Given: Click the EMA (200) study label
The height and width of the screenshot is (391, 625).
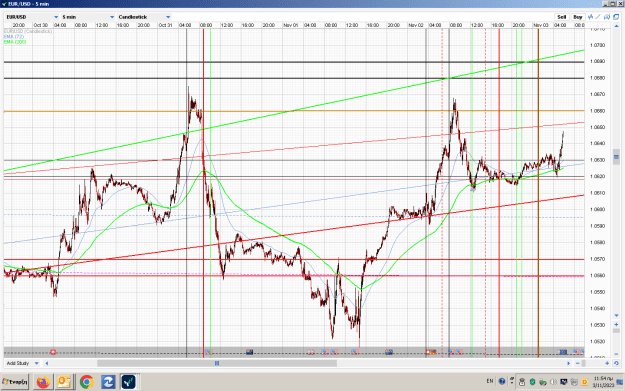Looking at the screenshot, I should [x=15, y=41].
